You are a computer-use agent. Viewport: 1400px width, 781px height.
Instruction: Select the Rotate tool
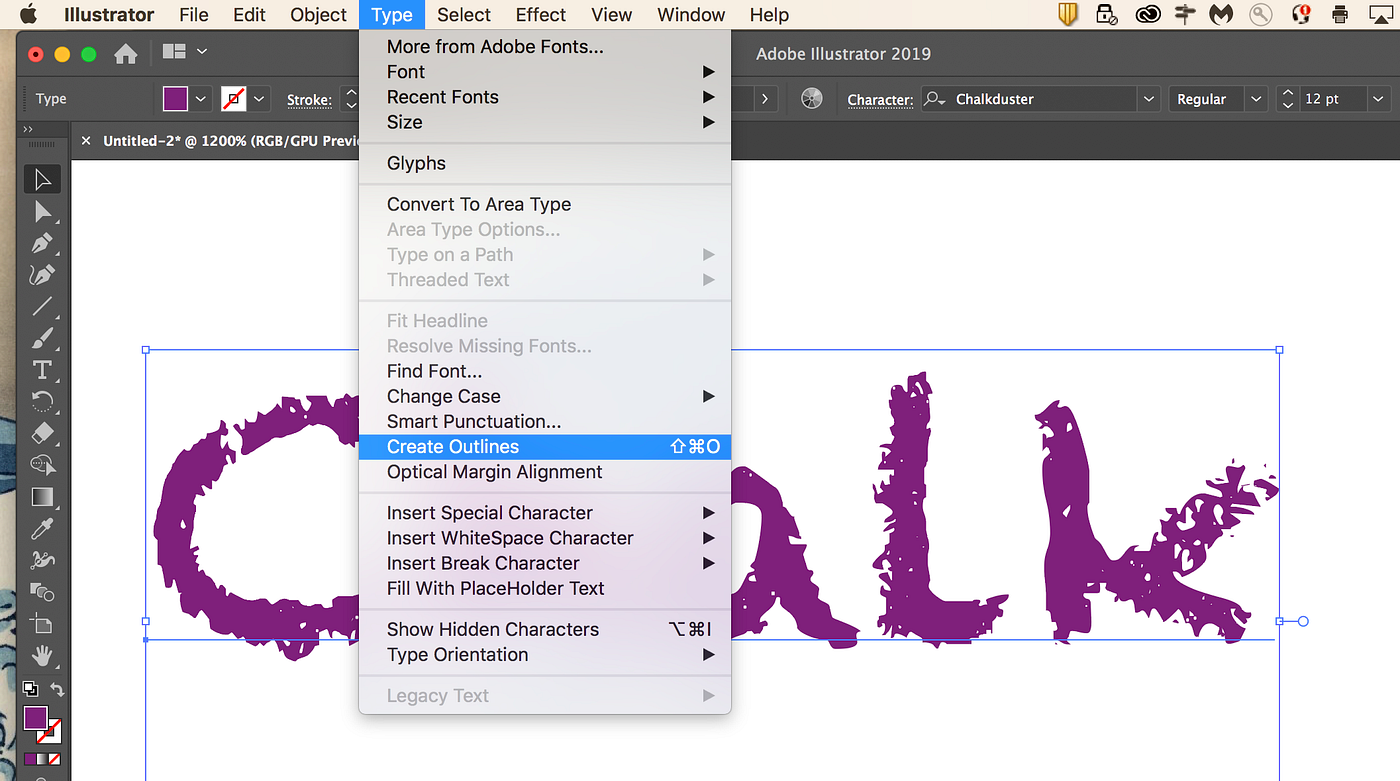(42, 402)
